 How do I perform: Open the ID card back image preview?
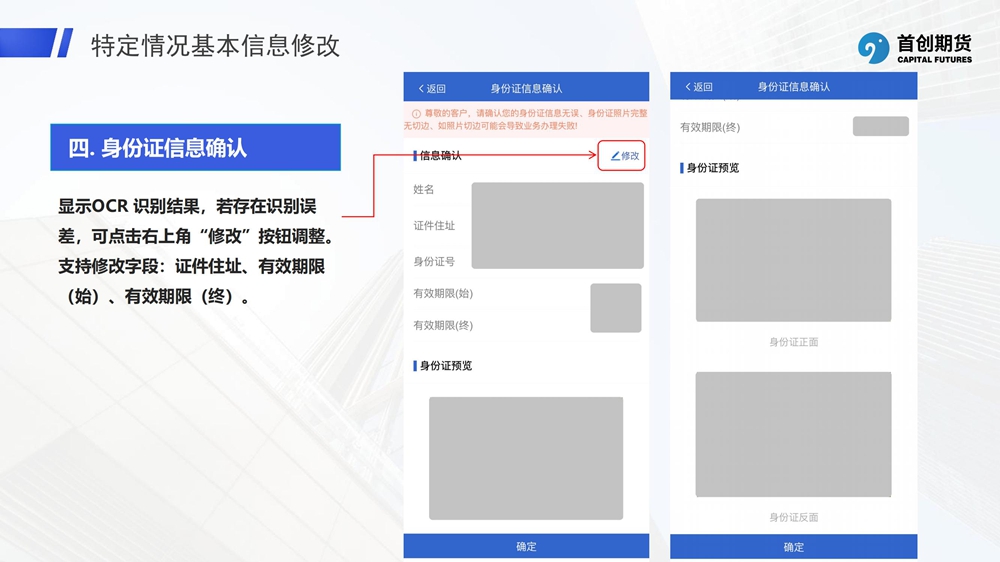pyautogui.click(x=793, y=434)
